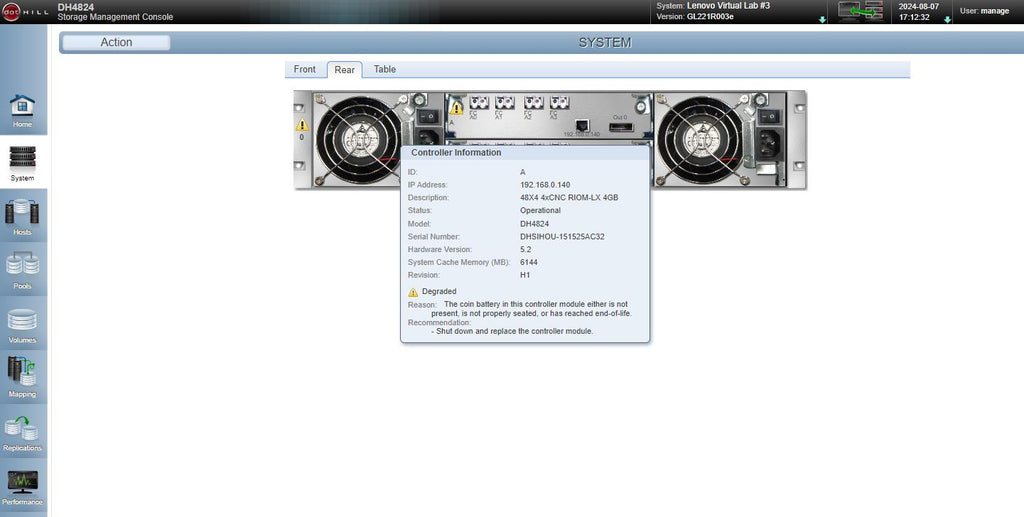
Task: Expand the date and time dropdown arrow
Action: [x=947, y=20]
